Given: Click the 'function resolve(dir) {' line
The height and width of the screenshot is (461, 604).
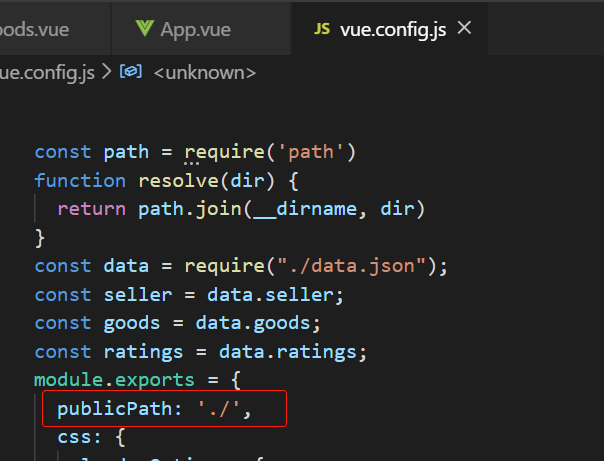Looking at the screenshot, I should point(166,181).
